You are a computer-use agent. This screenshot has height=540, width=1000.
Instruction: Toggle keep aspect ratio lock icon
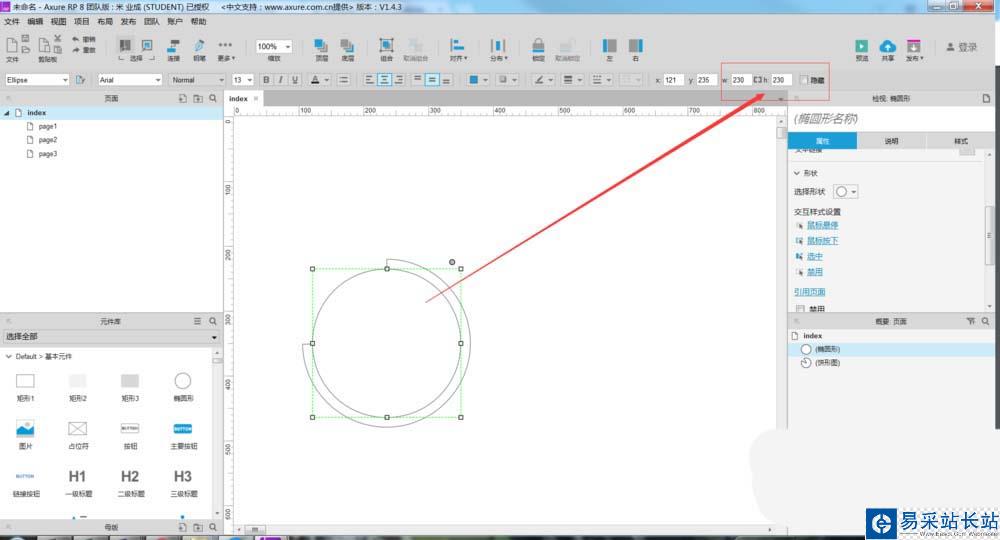point(758,80)
